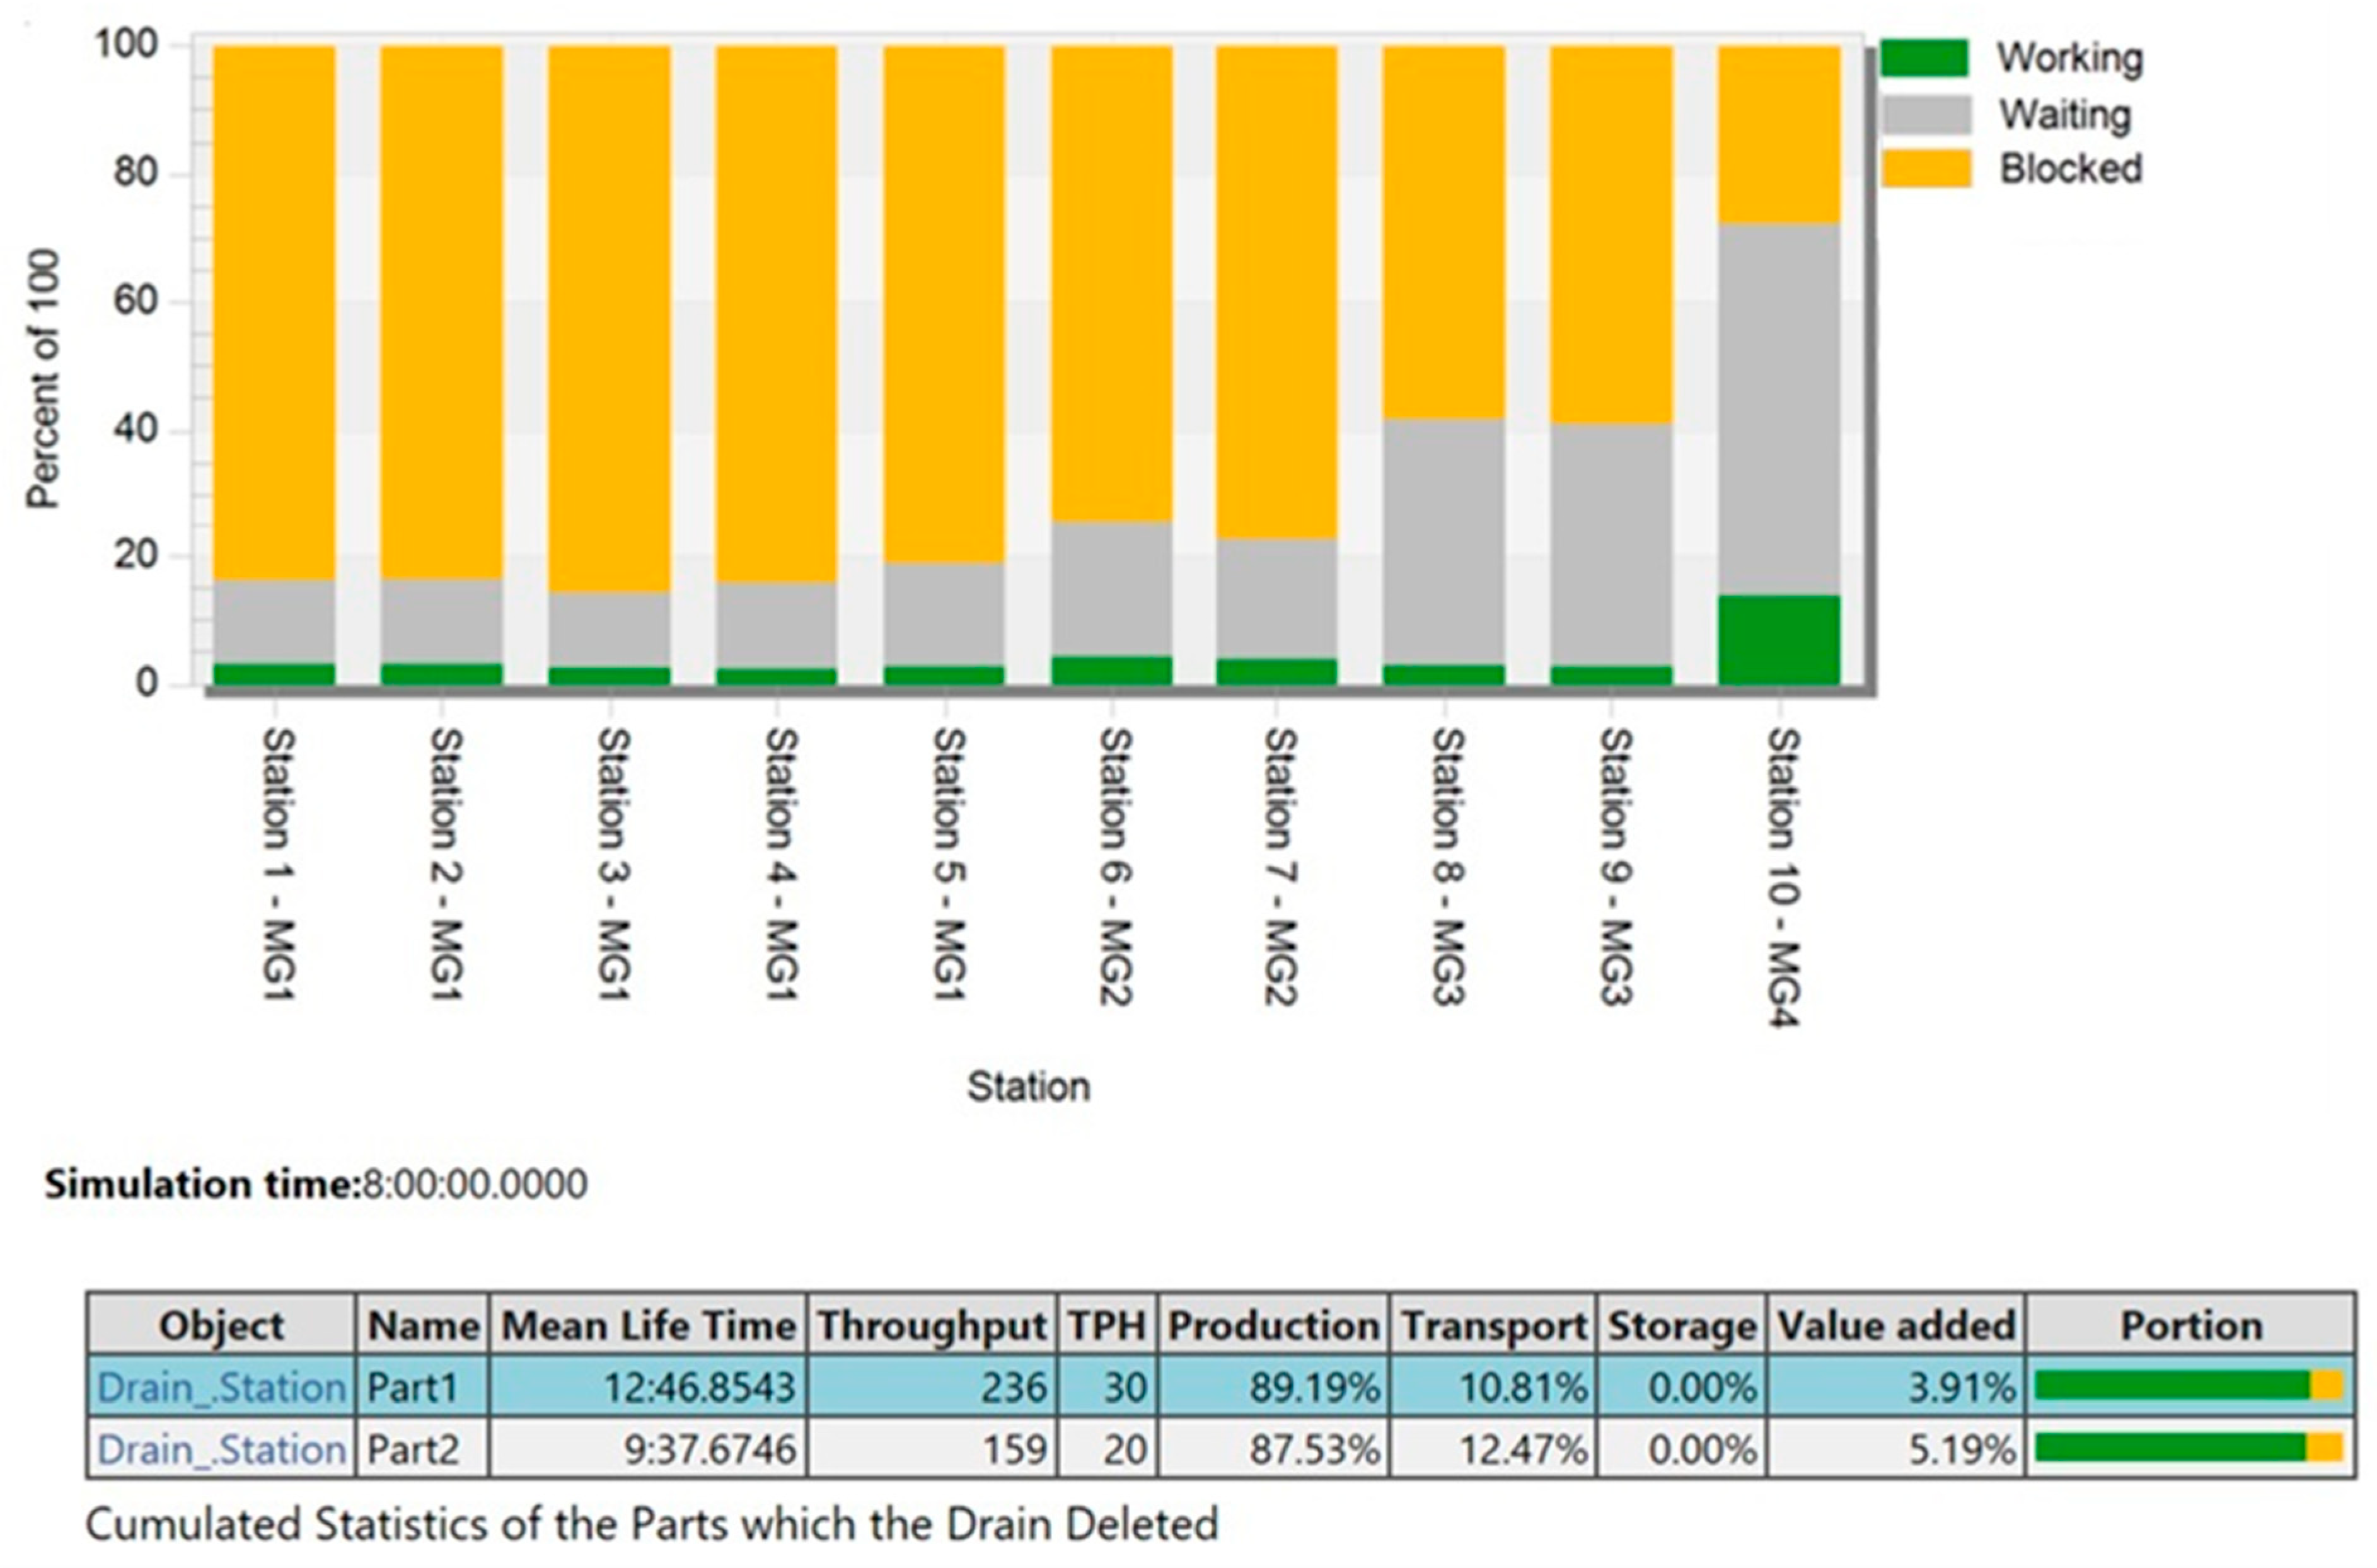Click the Part2 mean life time cell

point(648,1449)
